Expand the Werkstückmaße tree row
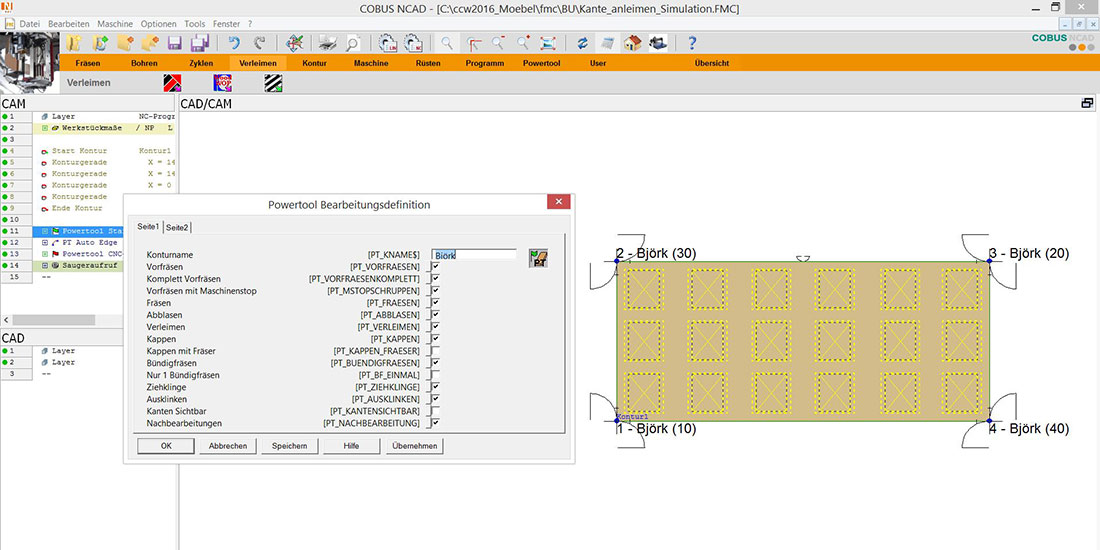Image resolution: width=1100 pixels, height=550 pixels. [44, 128]
